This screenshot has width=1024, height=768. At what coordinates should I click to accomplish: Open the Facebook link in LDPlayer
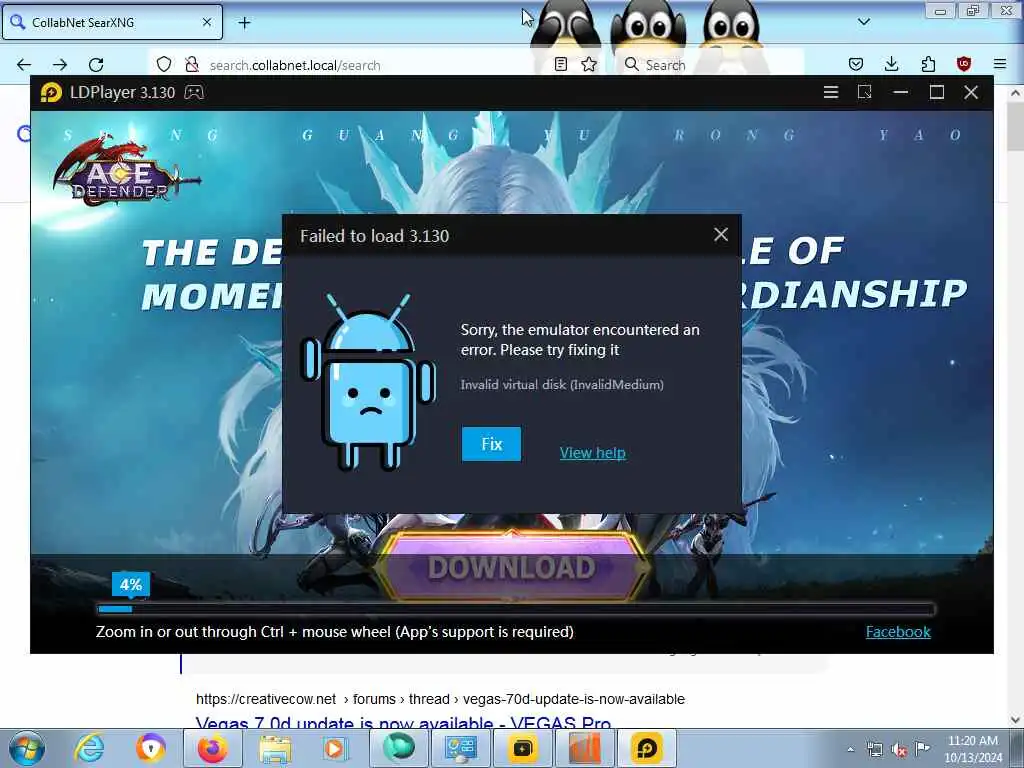click(898, 632)
